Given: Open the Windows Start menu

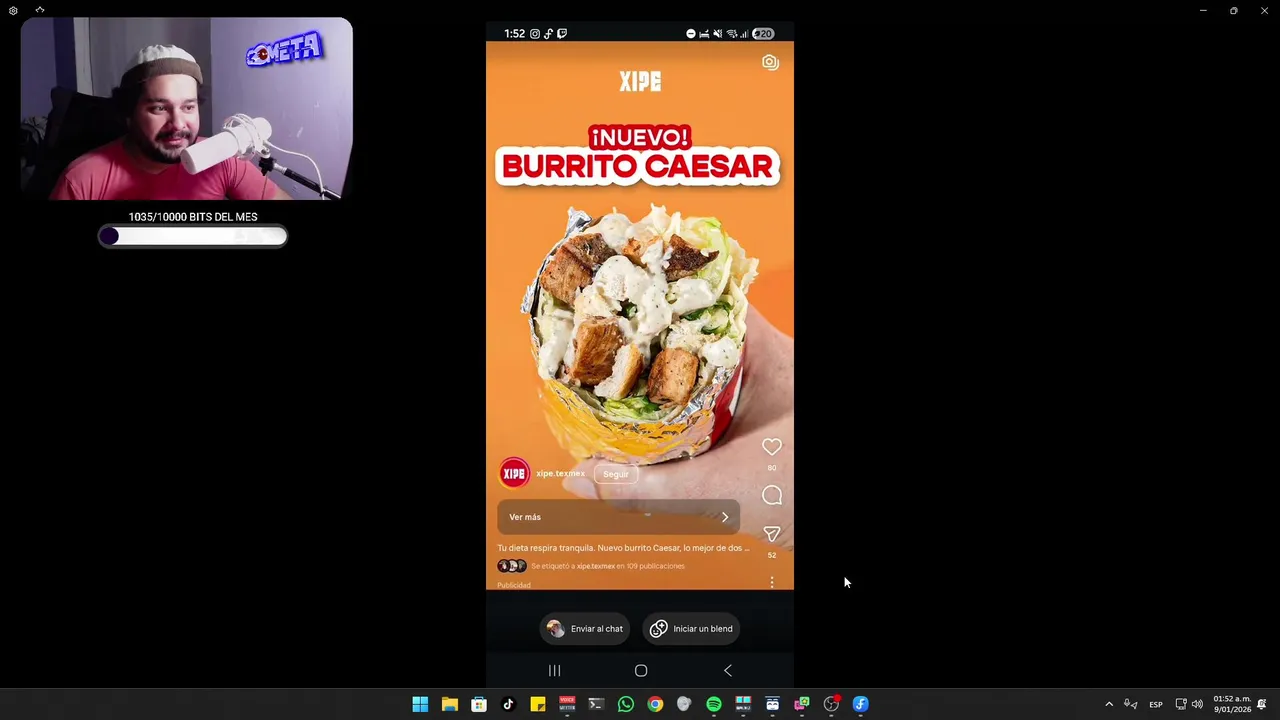Looking at the screenshot, I should (x=420, y=704).
